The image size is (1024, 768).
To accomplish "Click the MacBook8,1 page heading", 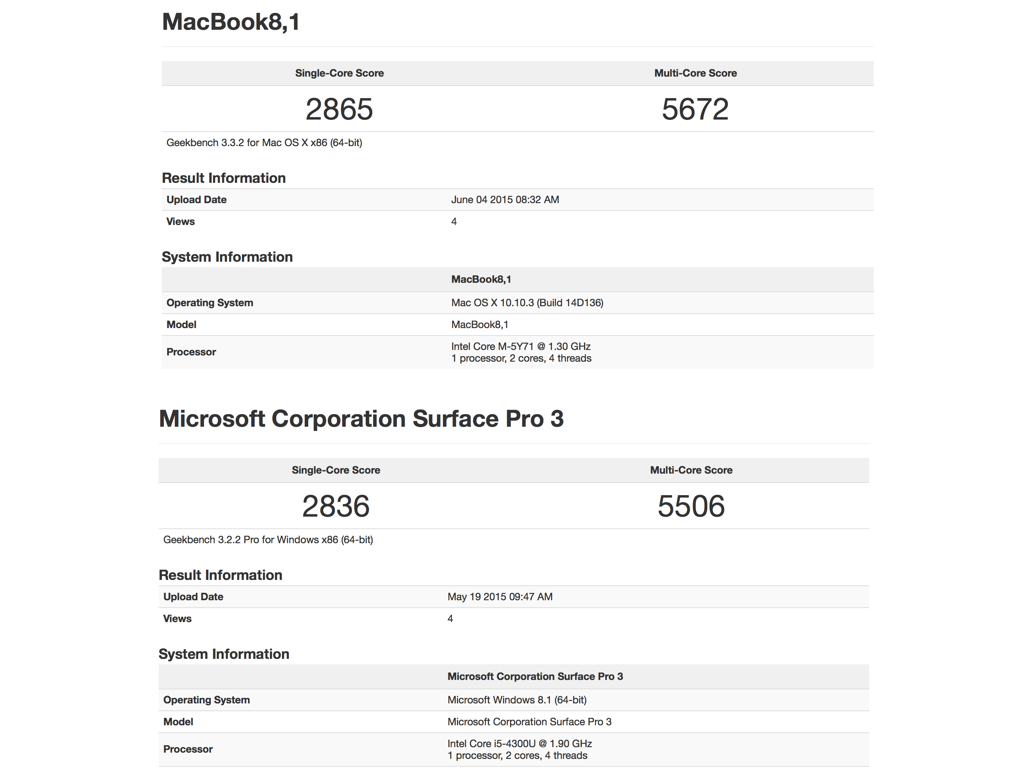I will coord(231,22).
